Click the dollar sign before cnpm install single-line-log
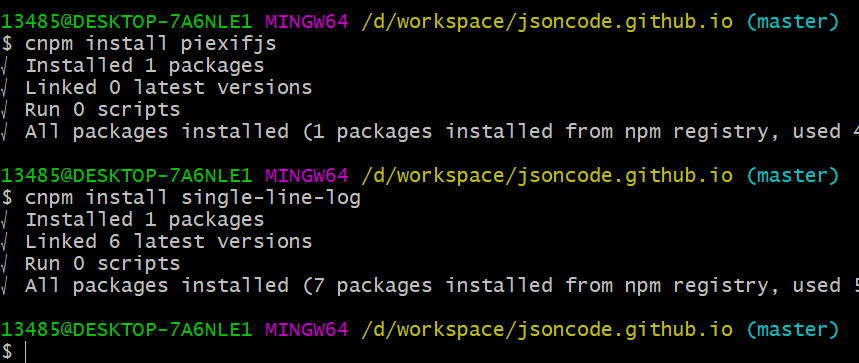Screen dimensions: 859x363 click(6, 198)
